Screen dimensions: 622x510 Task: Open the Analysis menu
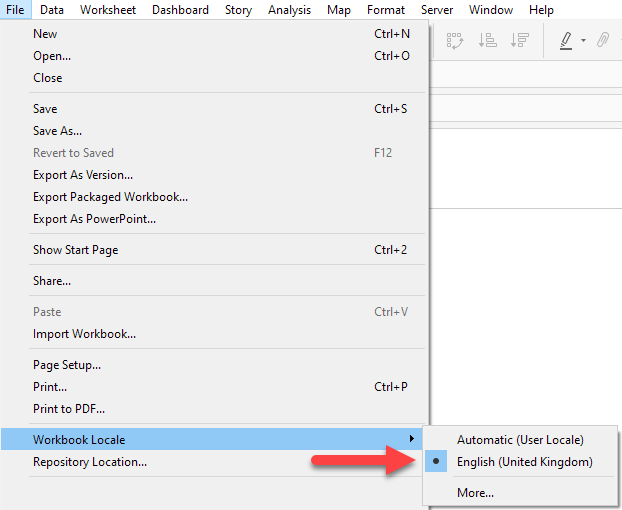[x=289, y=10]
